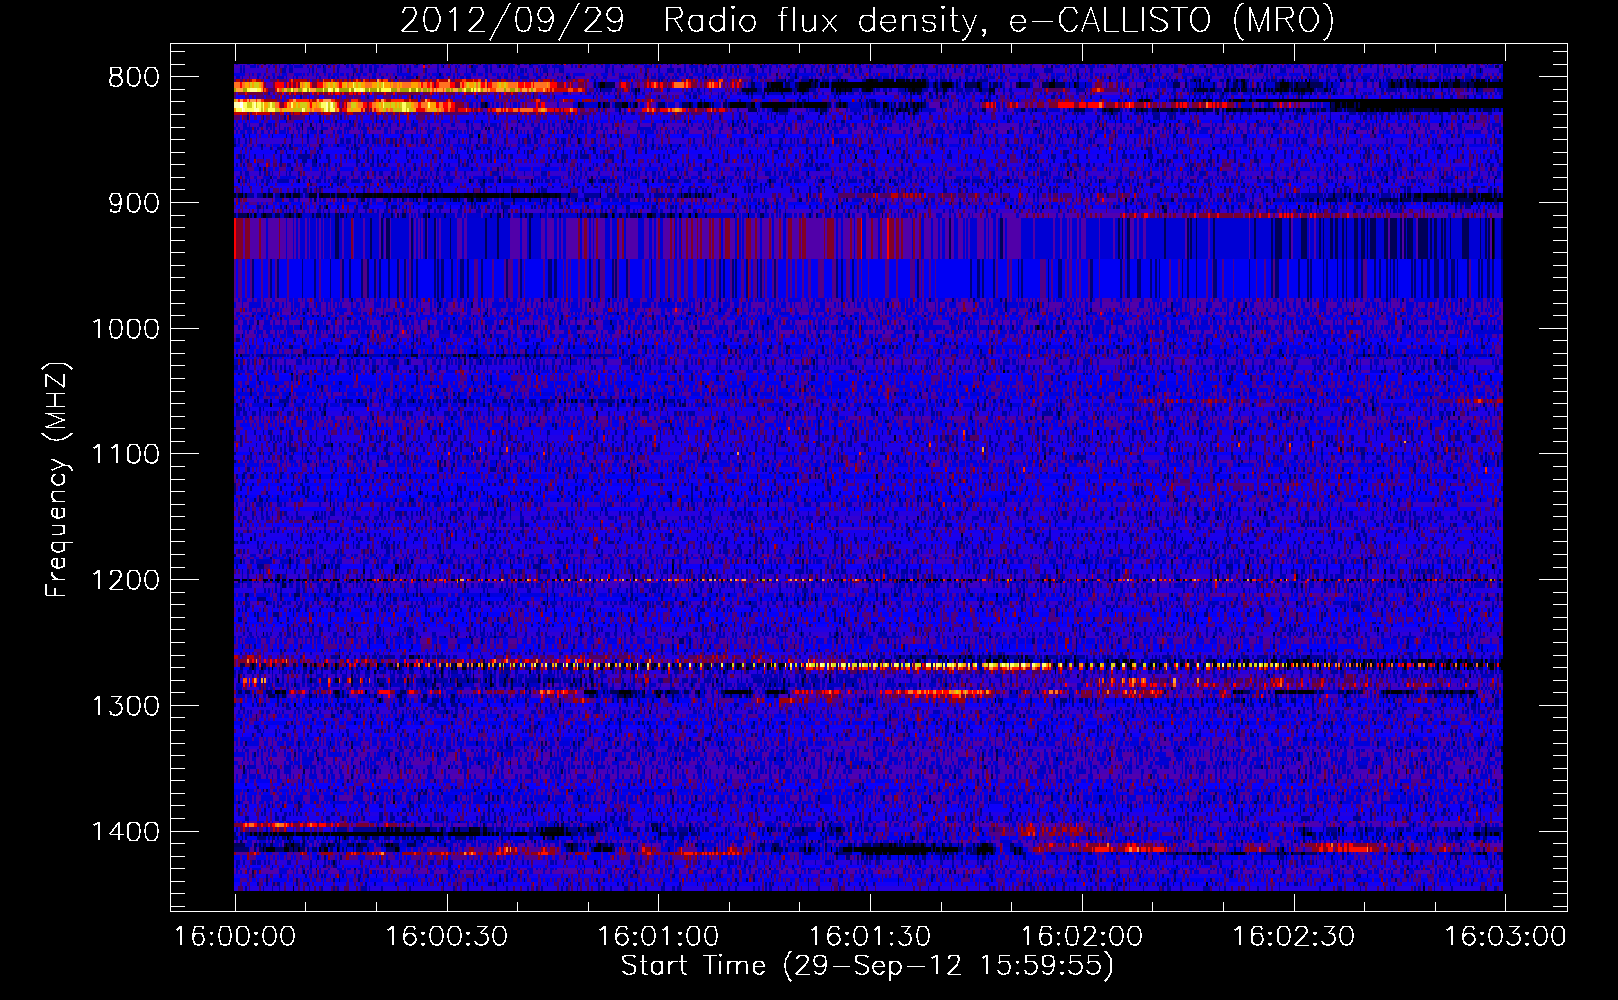Click the 1100 frequency tick label
Screen dimensions: 1618x1000
coord(126,455)
